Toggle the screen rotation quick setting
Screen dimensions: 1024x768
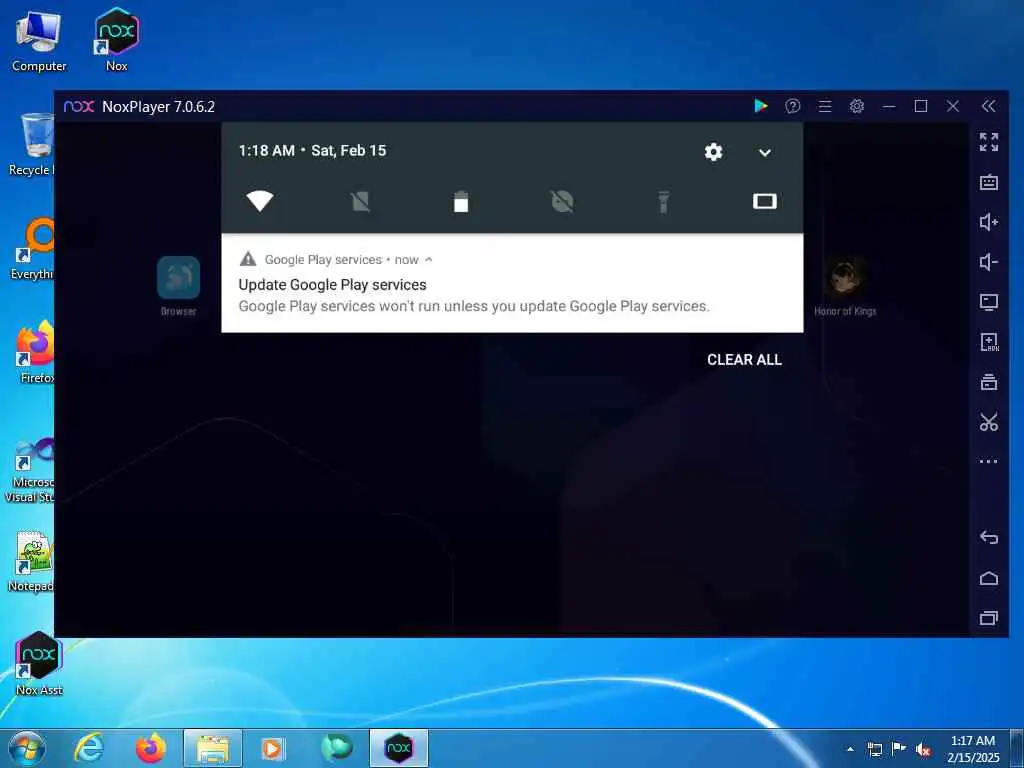click(765, 201)
